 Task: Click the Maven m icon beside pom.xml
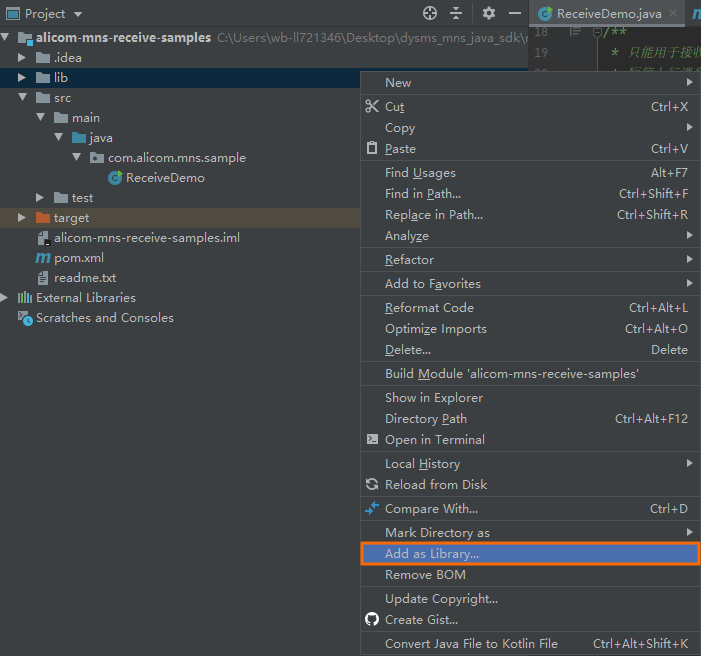(x=43, y=258)
